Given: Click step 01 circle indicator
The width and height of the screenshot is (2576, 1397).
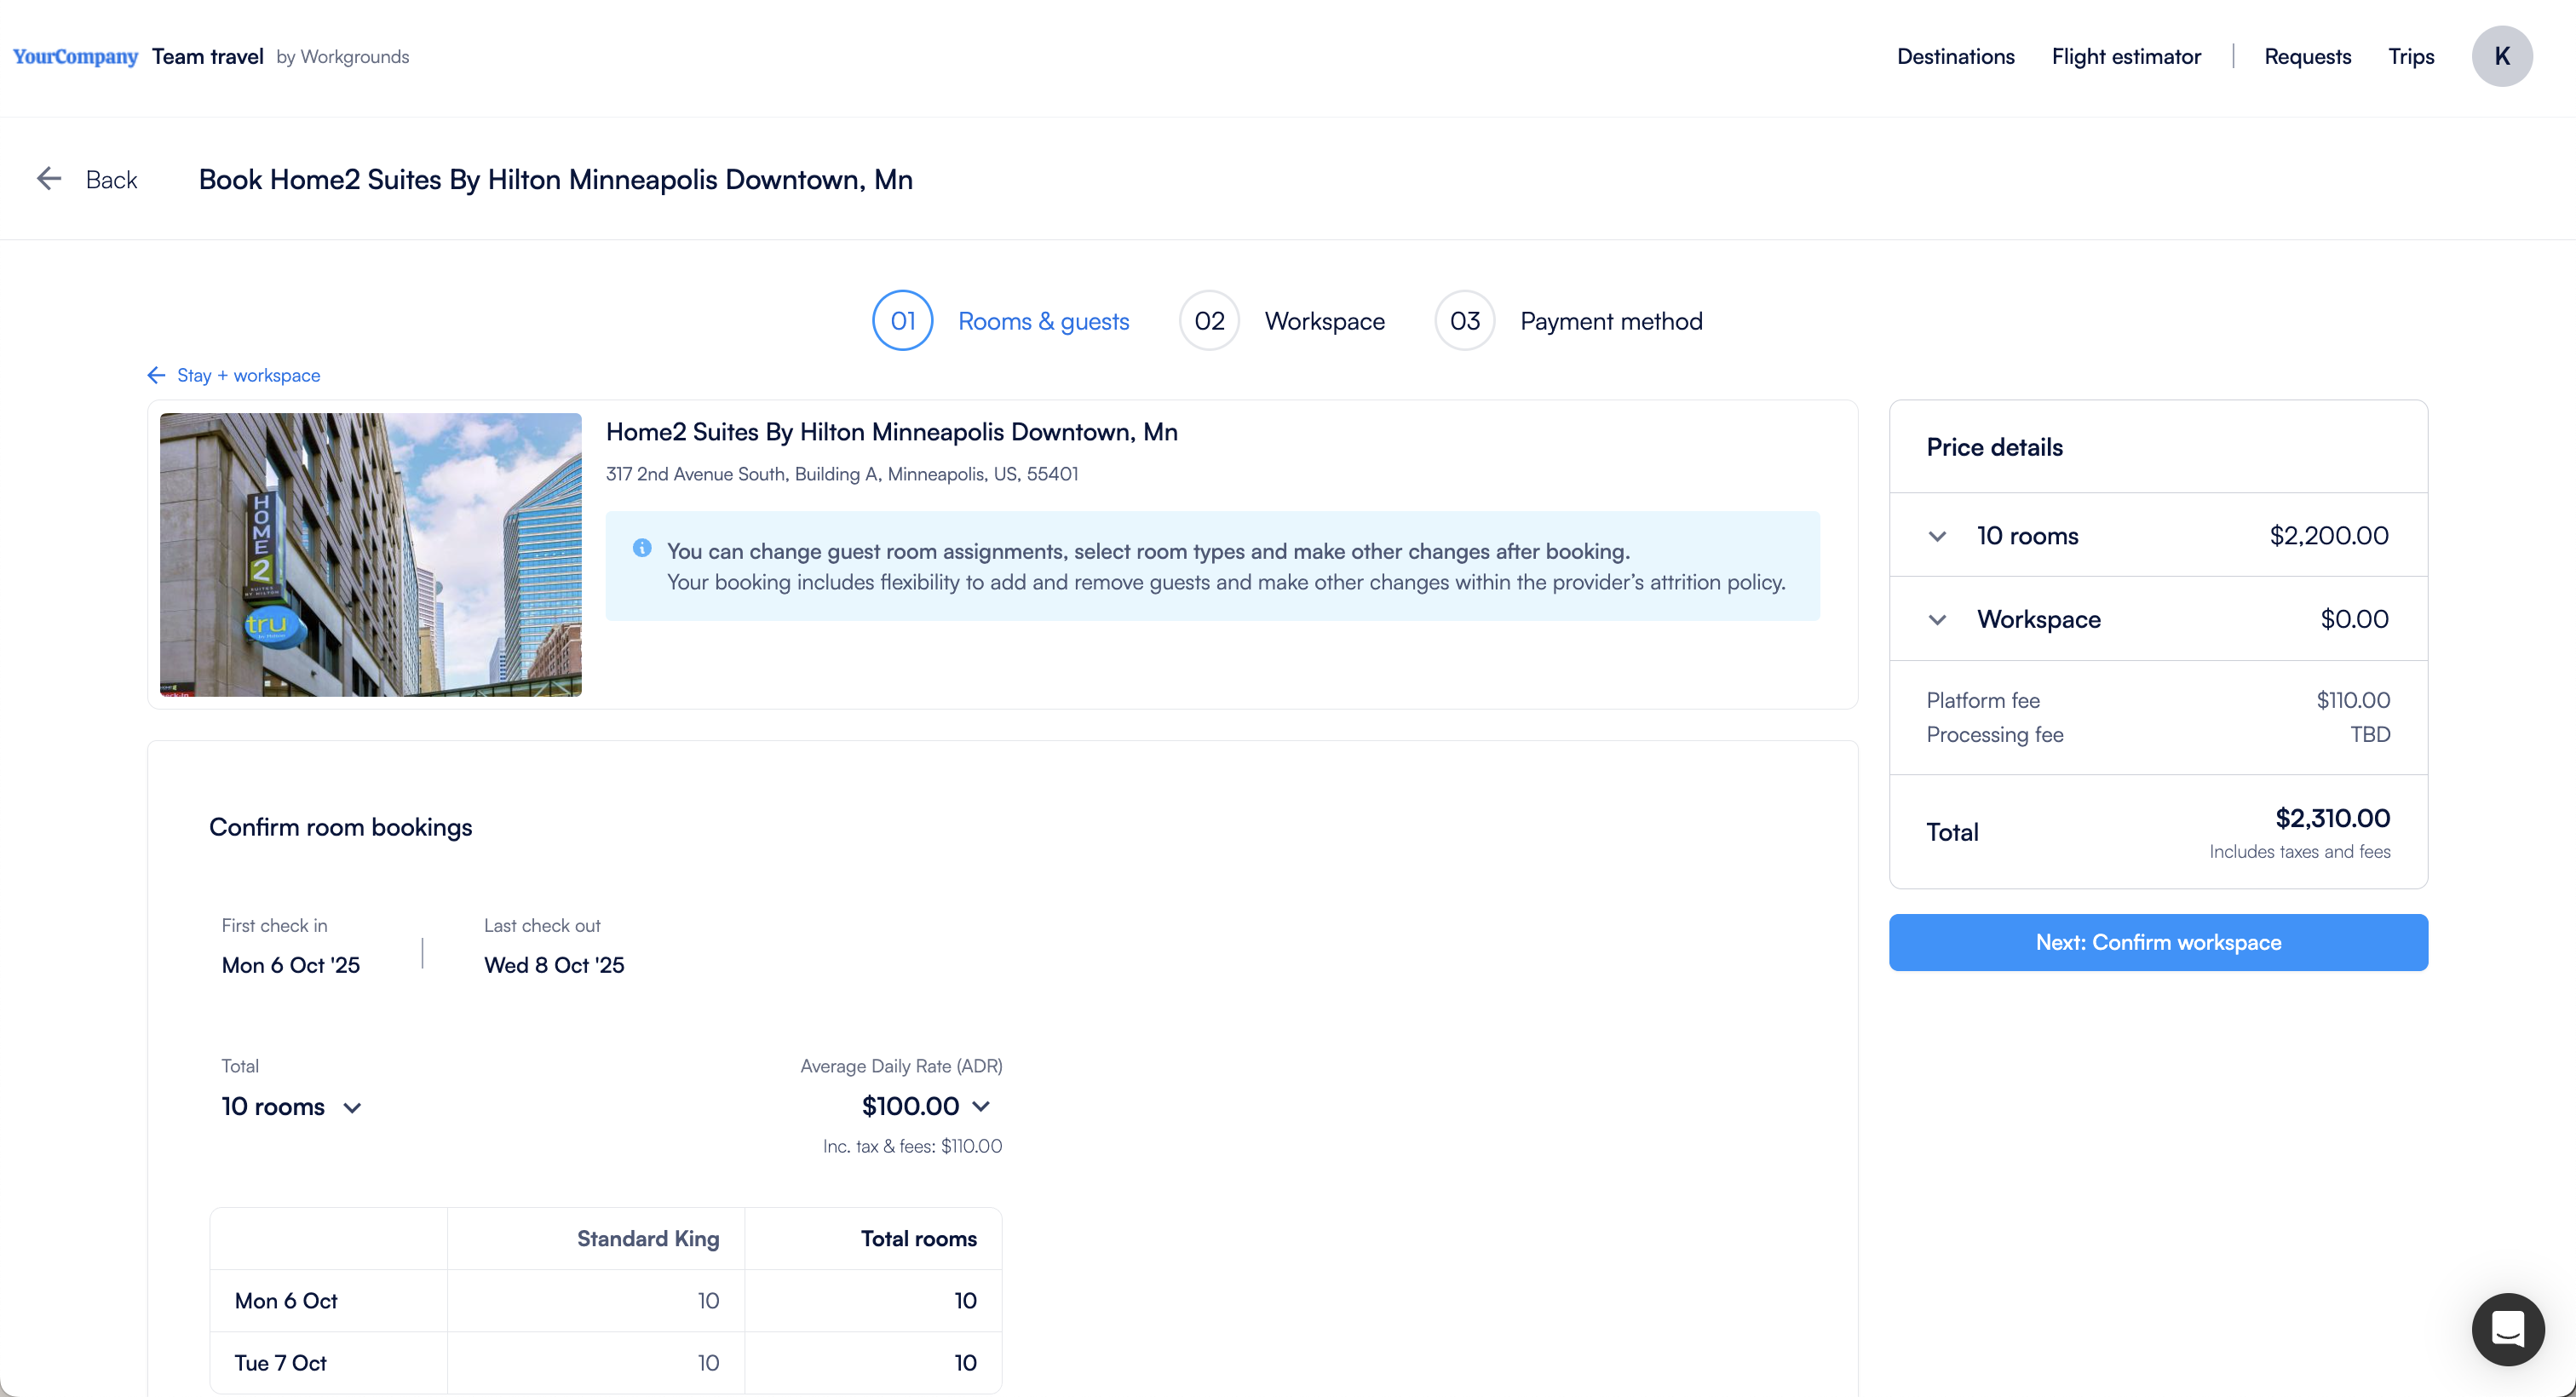Looking at the screenshot, I should click(902, 321).
